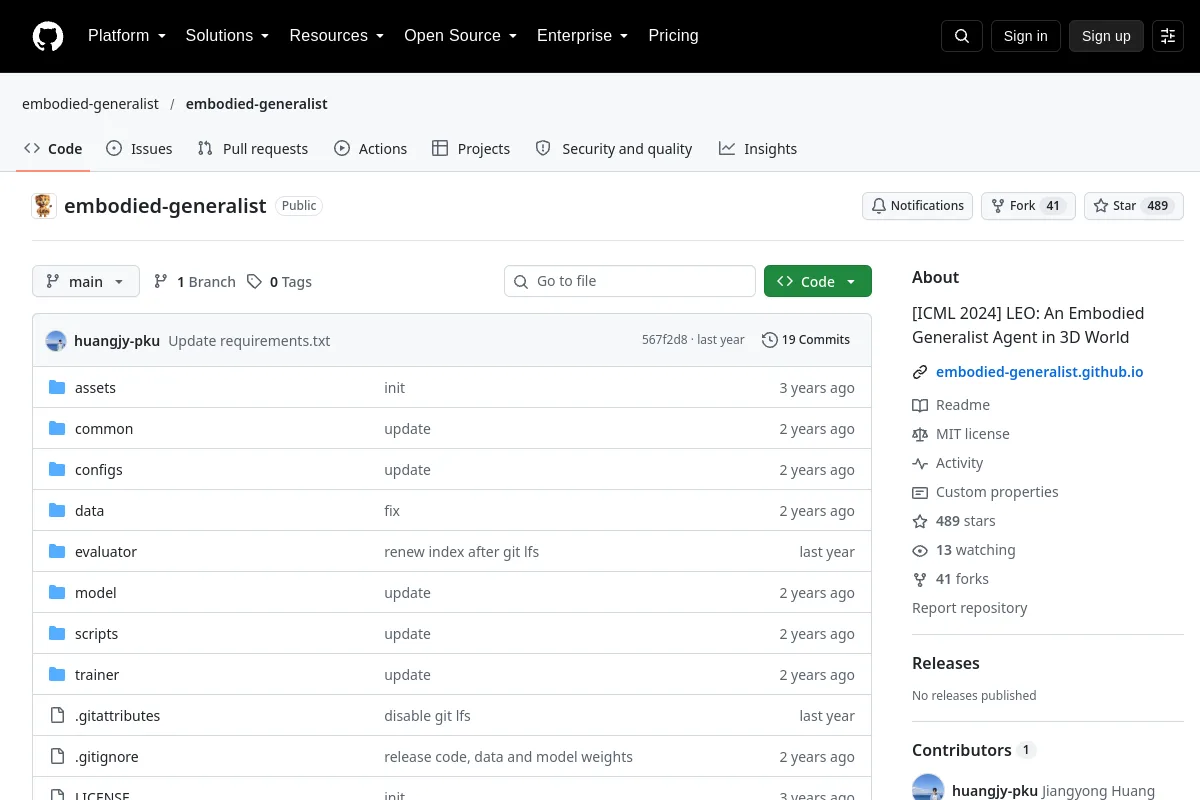The height and width of the screenshot is (800, 1200).
Task: Open the 1 Branch link
Action: click(x=194, y=282)
